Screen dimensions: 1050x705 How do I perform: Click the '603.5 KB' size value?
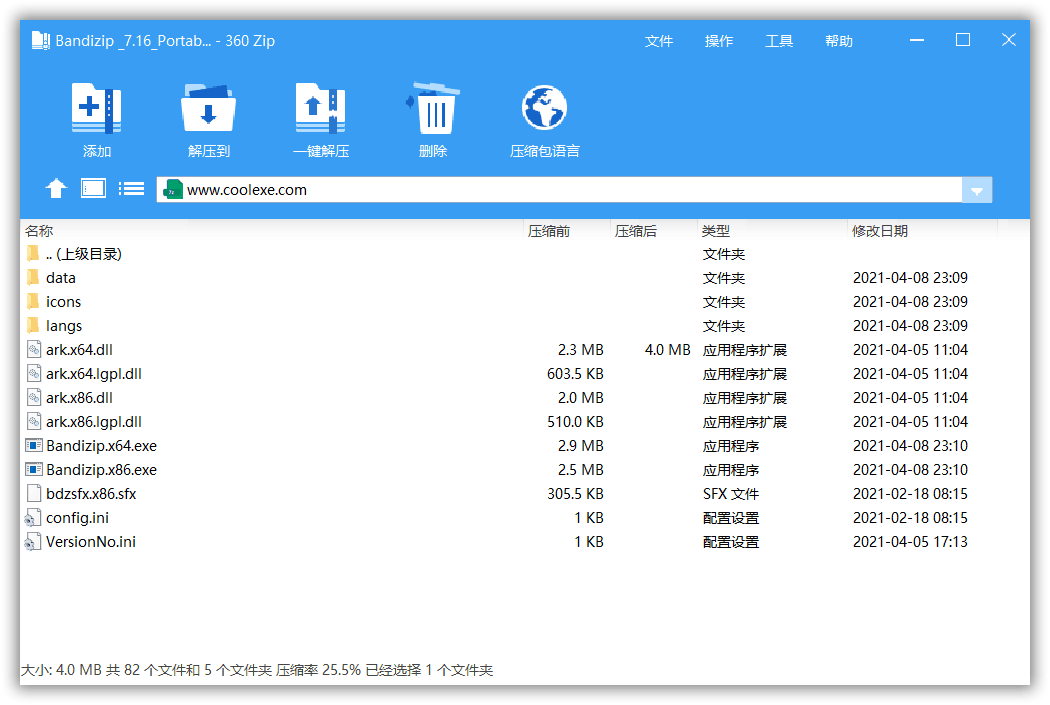pos(575,374)
